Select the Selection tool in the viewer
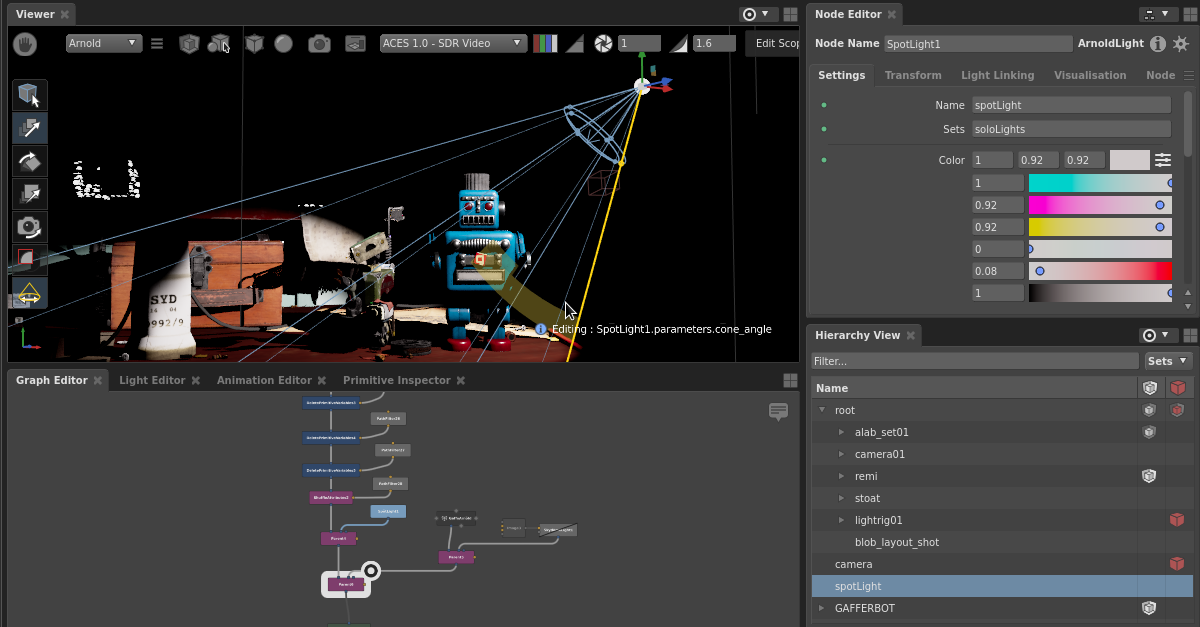 click(29, 95)
